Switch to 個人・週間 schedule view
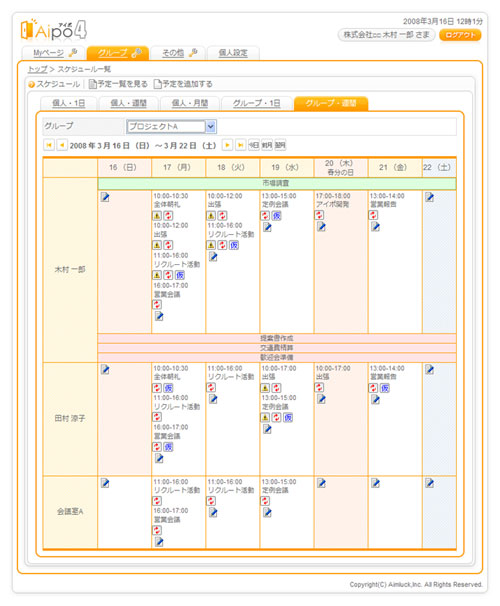 point(128,103)
